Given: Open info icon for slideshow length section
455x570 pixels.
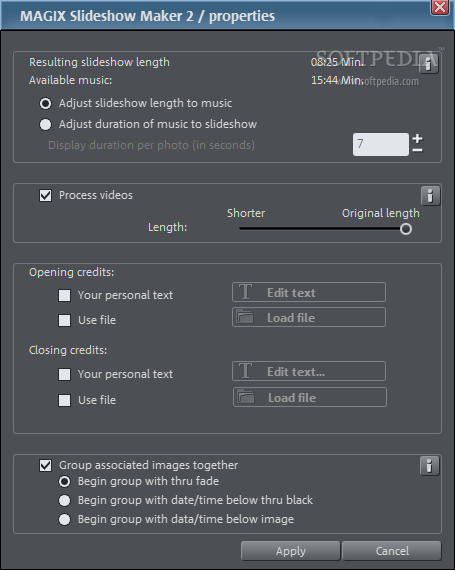Looking at the screenshot, I should 429,64.
